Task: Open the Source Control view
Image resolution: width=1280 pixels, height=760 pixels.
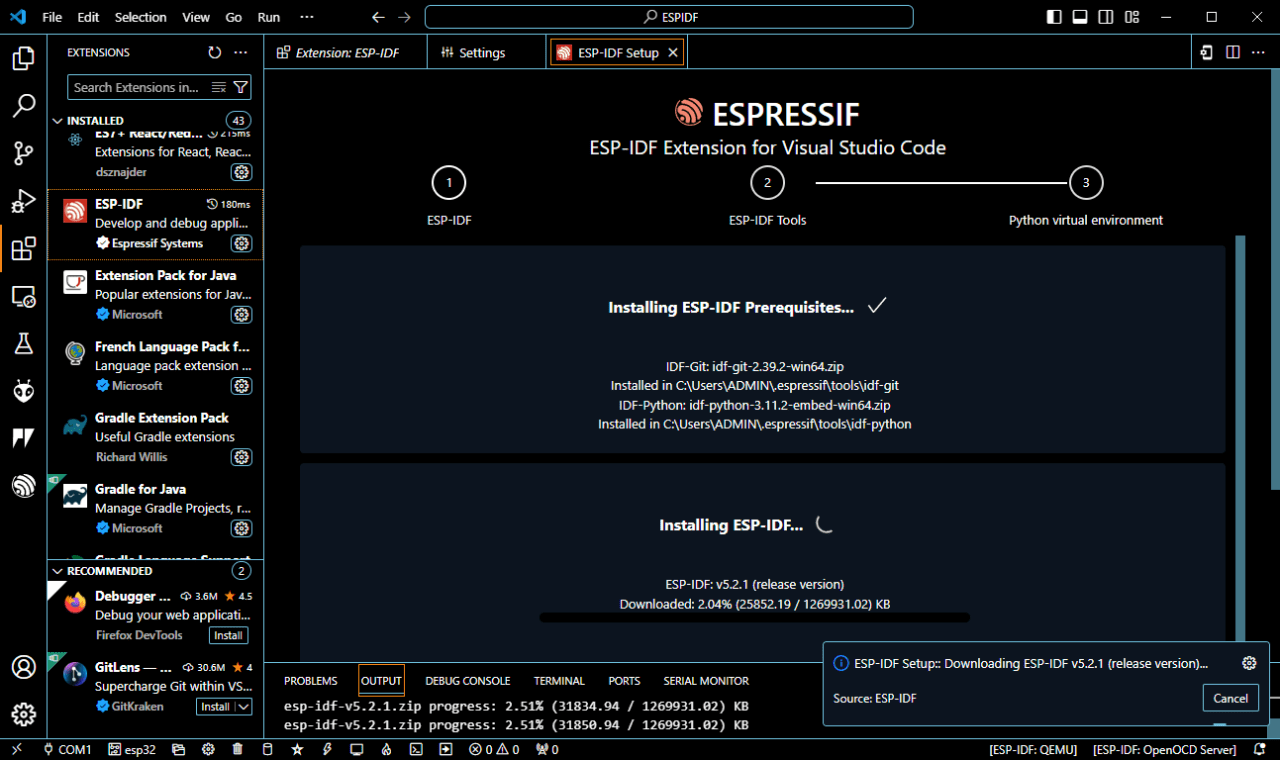Action: pyautogui.click(x=23, y=153)
